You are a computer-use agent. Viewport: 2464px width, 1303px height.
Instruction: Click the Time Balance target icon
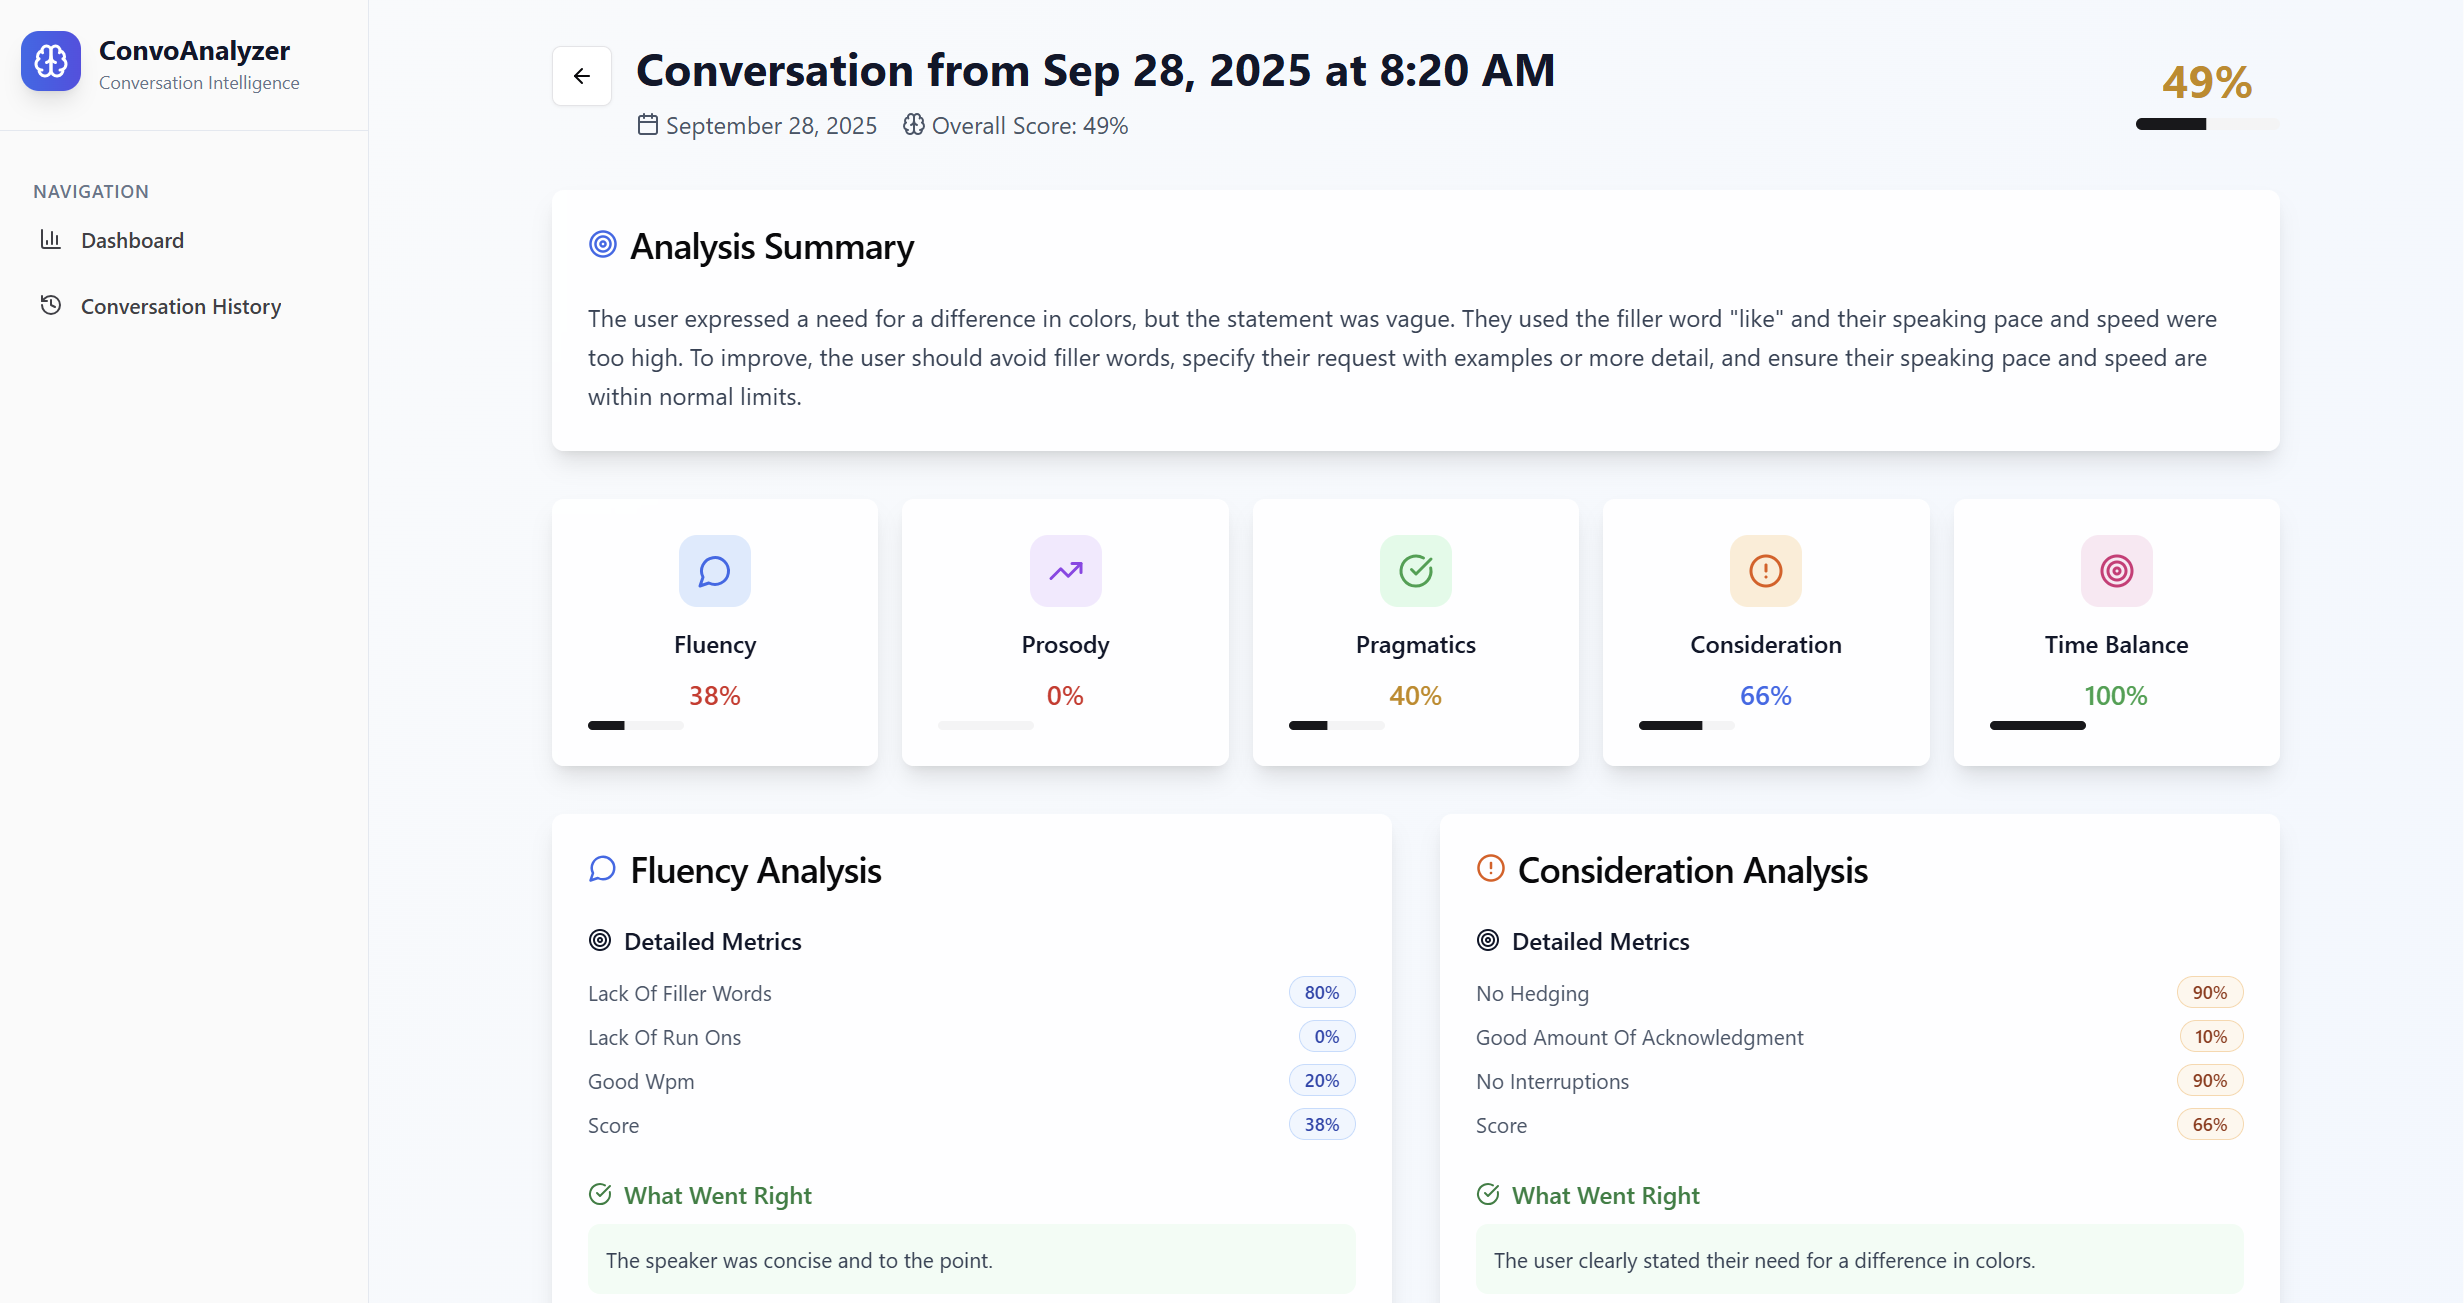(x=2116, y=571)
